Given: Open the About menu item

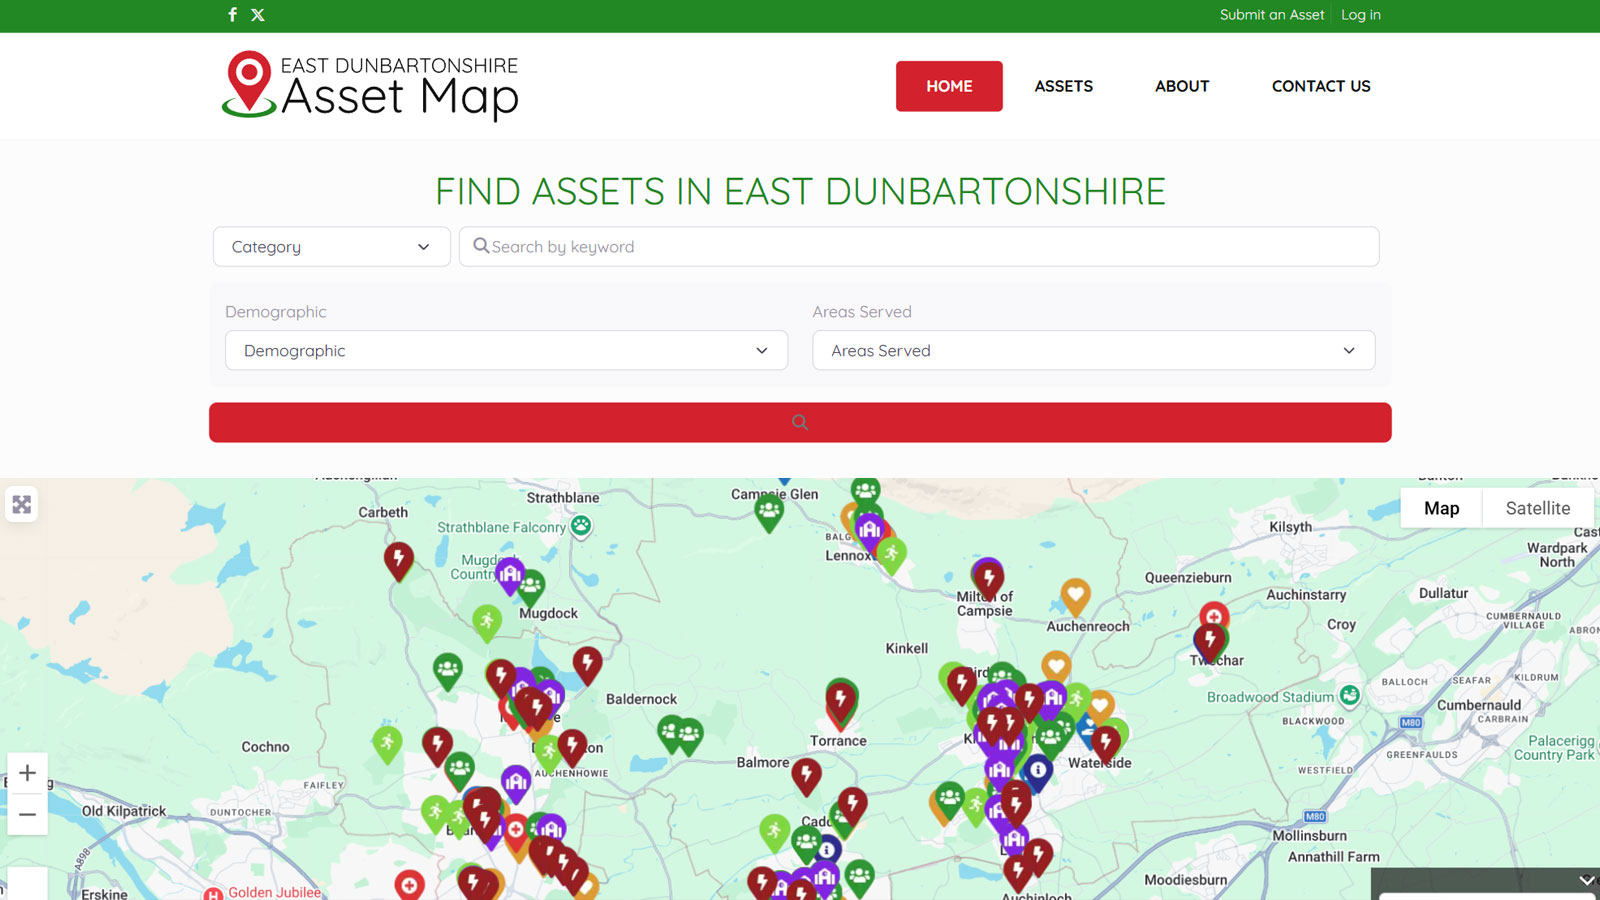Looking at the screenshot, I should (x=1182, y=86).
